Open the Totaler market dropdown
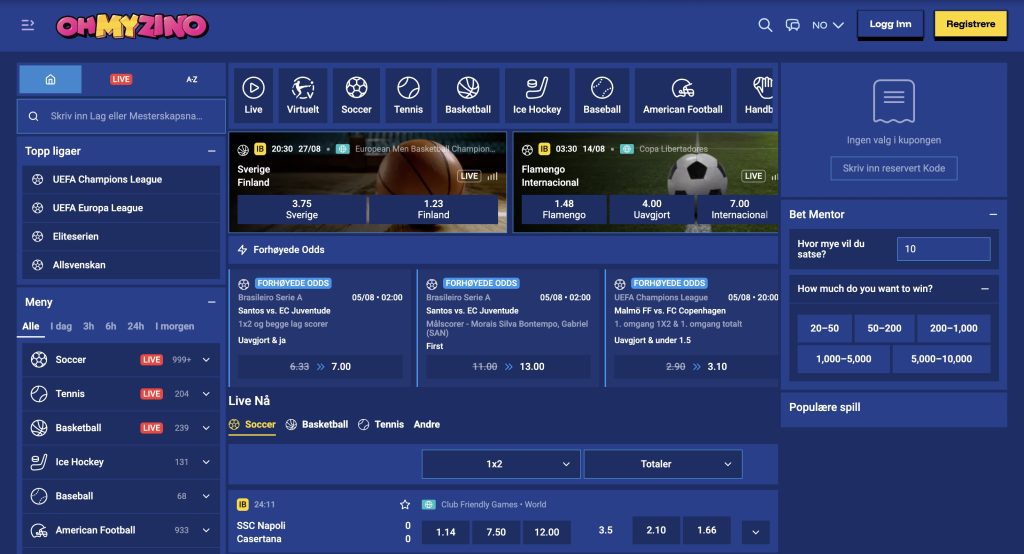1024x554 pixels. 663,464
